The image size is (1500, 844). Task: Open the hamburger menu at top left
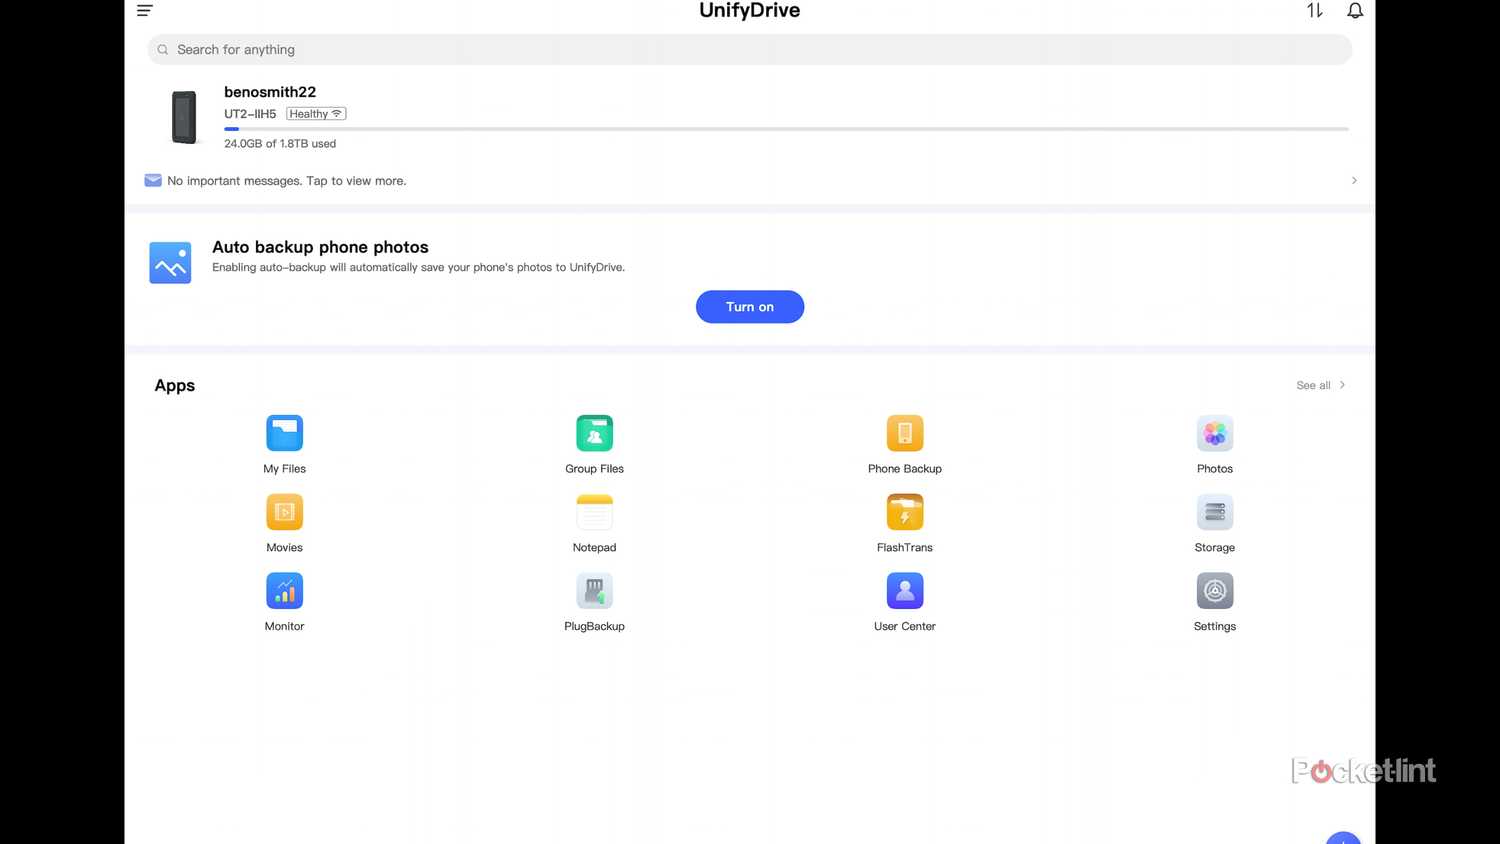point(145,11)
